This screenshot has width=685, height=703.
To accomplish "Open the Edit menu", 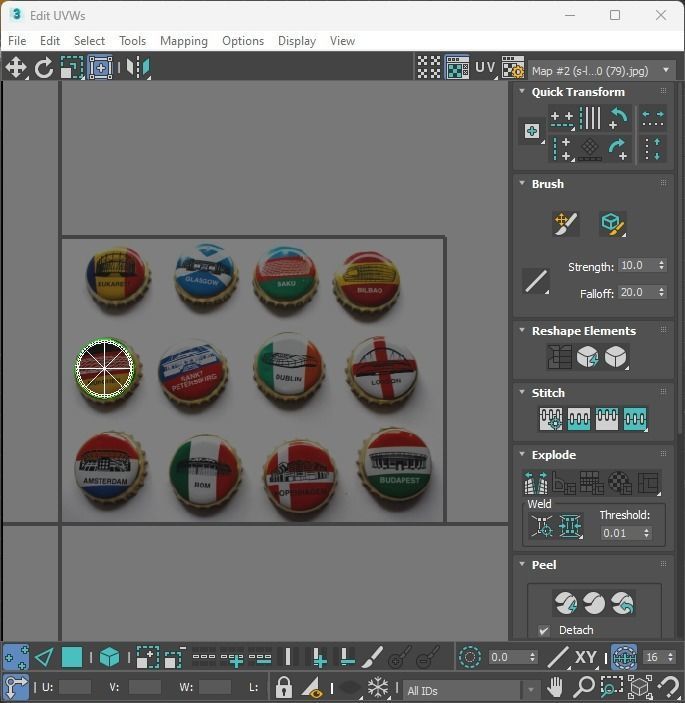I will [x=50, y=41].
